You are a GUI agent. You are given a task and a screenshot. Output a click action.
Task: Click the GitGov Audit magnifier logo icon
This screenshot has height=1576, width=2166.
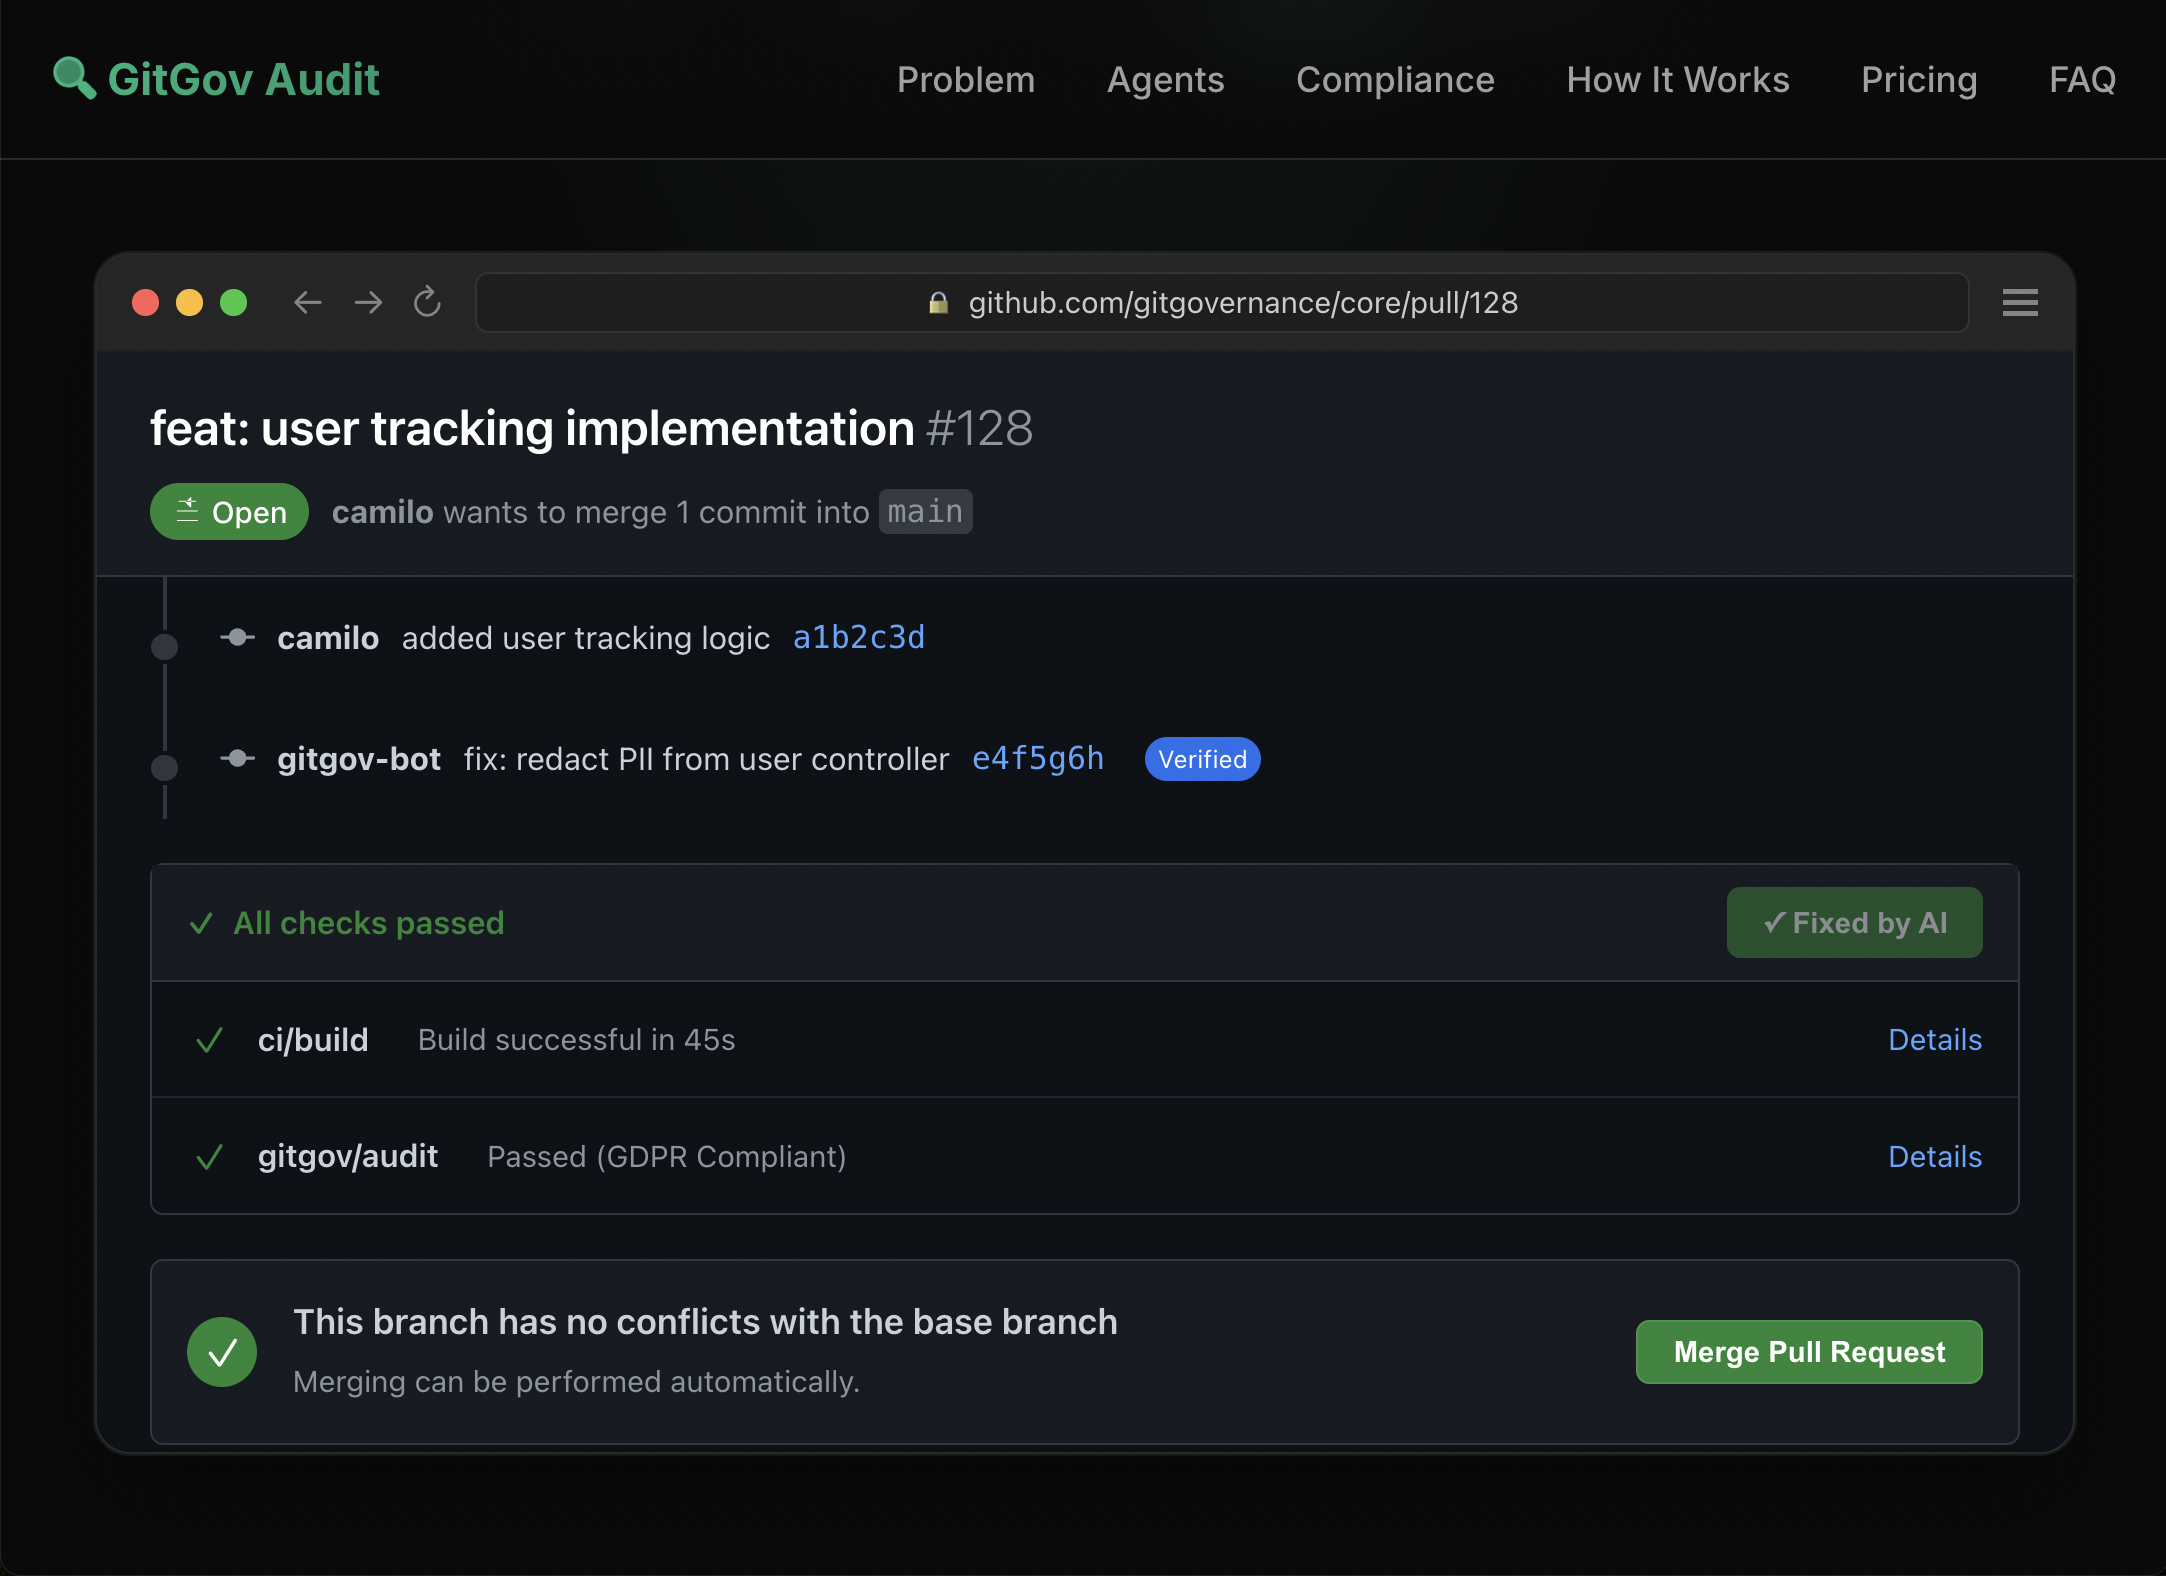pos(74,78)
